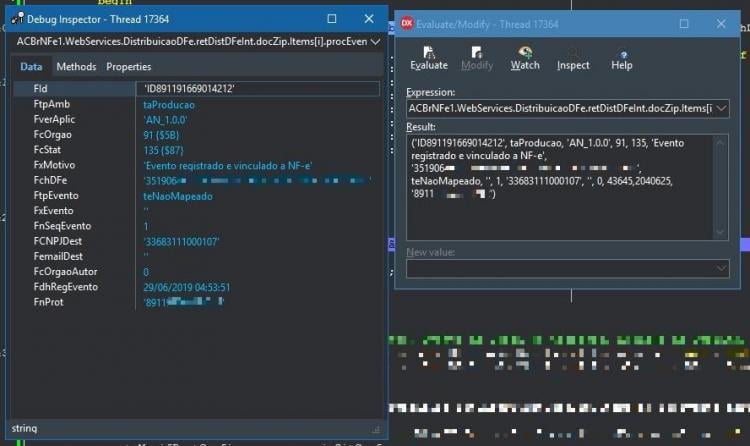The width and height of the screenshot is (750, 446).
Task: Select the FtpEvento field row
Action: click(197, 196)
